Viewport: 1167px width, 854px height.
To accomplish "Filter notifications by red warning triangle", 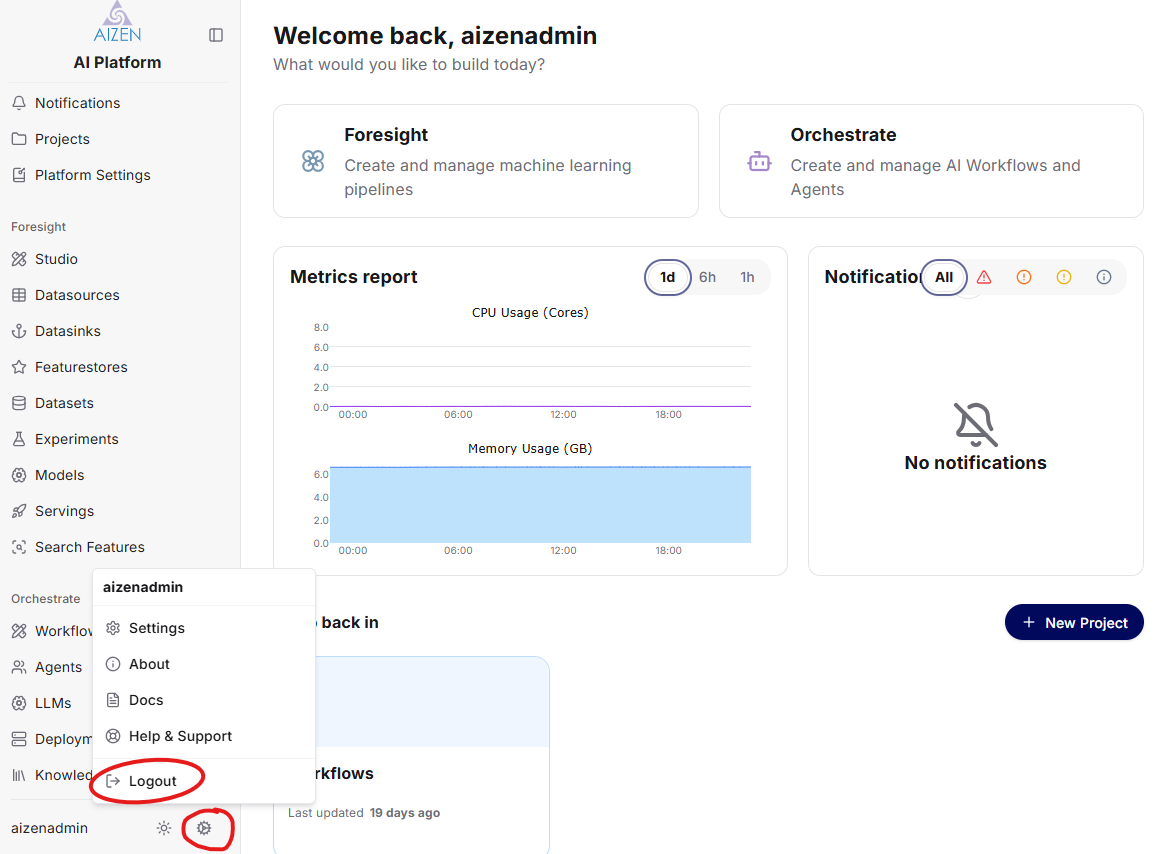I will click(x=984, y=277).
